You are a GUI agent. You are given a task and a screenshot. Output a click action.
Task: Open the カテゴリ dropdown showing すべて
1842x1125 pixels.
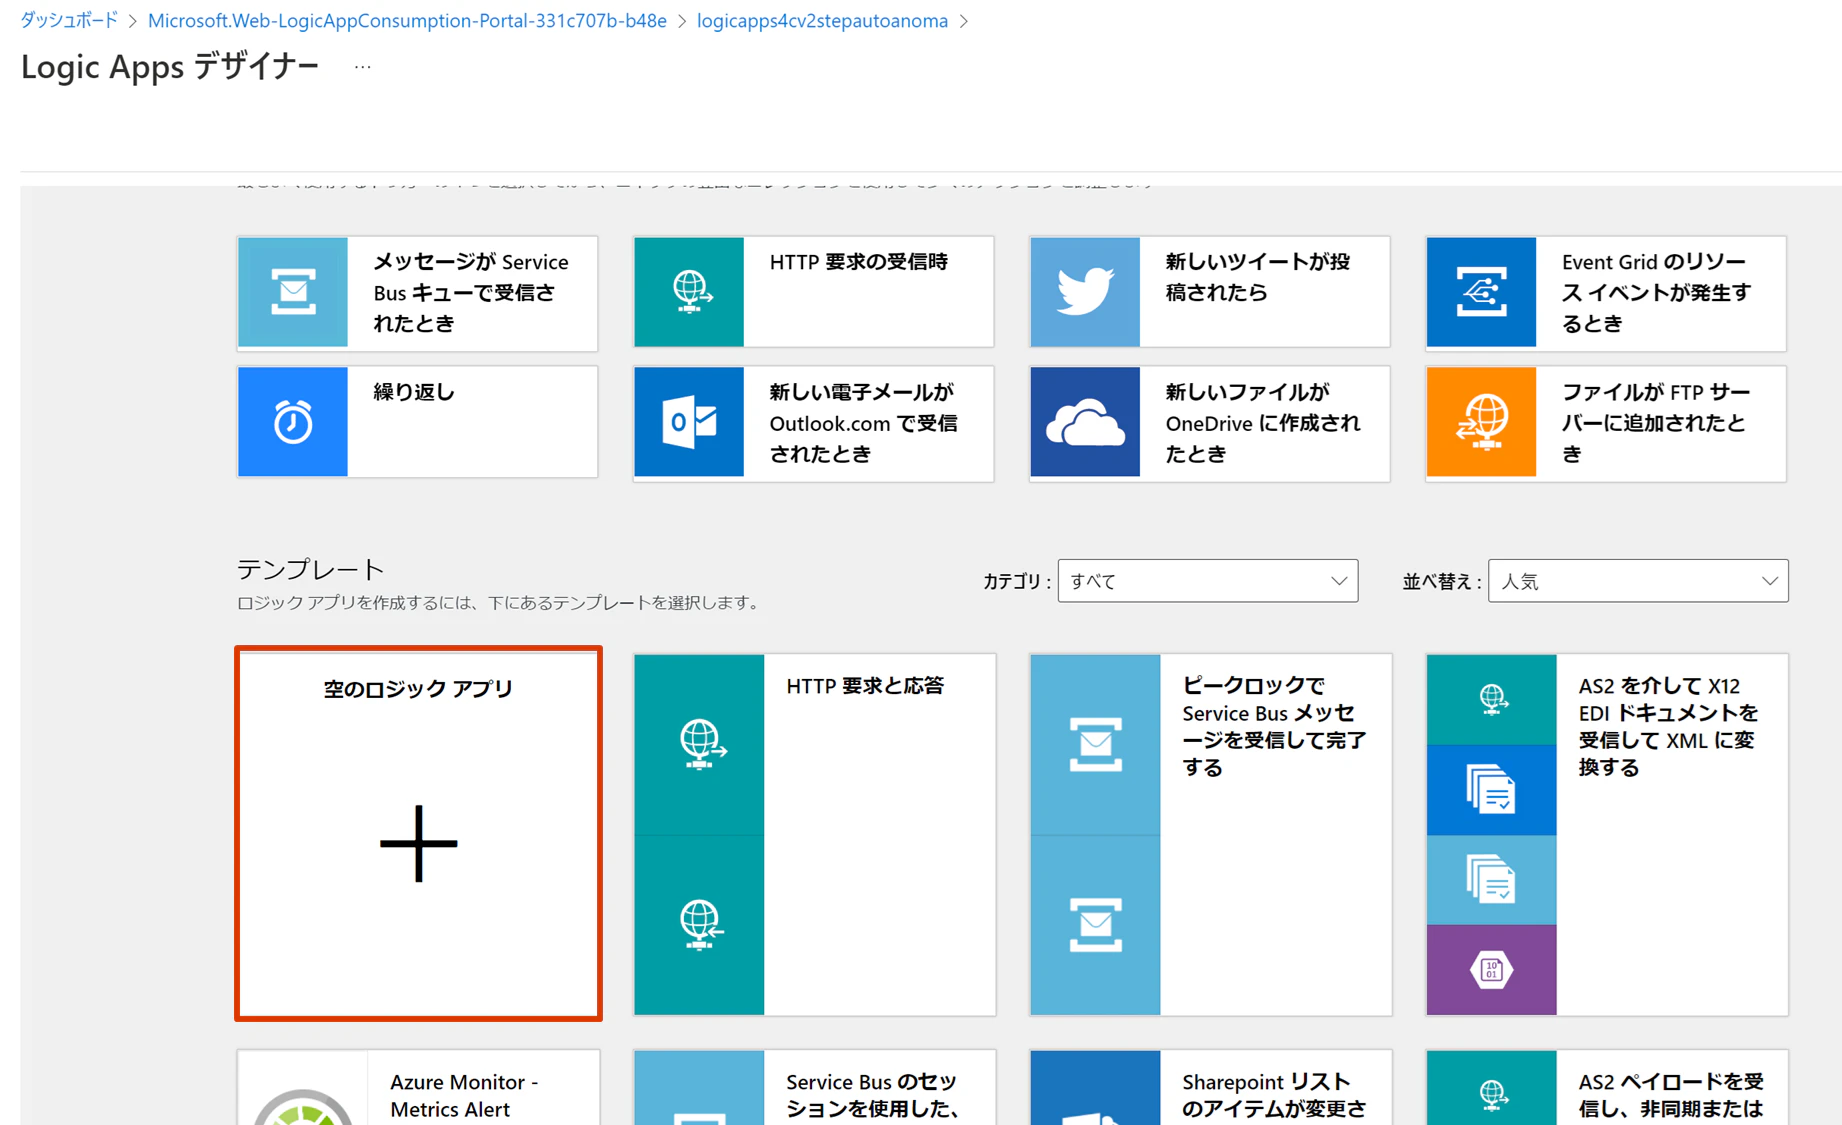click(1207, 581)
